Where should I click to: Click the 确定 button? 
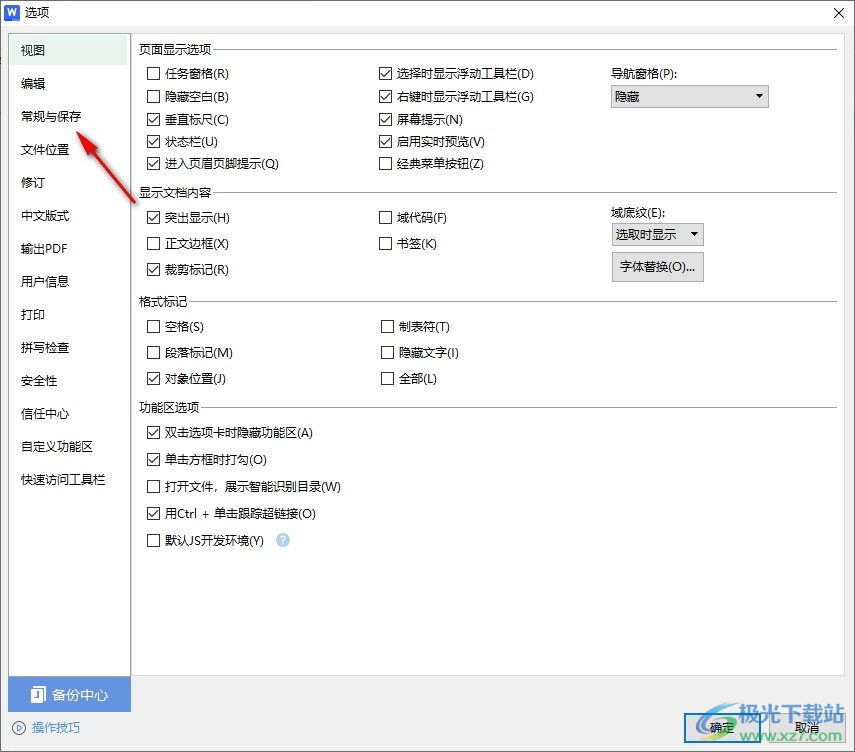tap(722, 727)
